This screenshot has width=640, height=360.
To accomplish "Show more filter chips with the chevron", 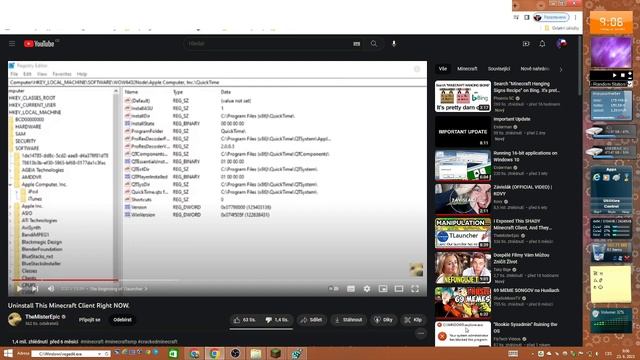I will point(561,69).
